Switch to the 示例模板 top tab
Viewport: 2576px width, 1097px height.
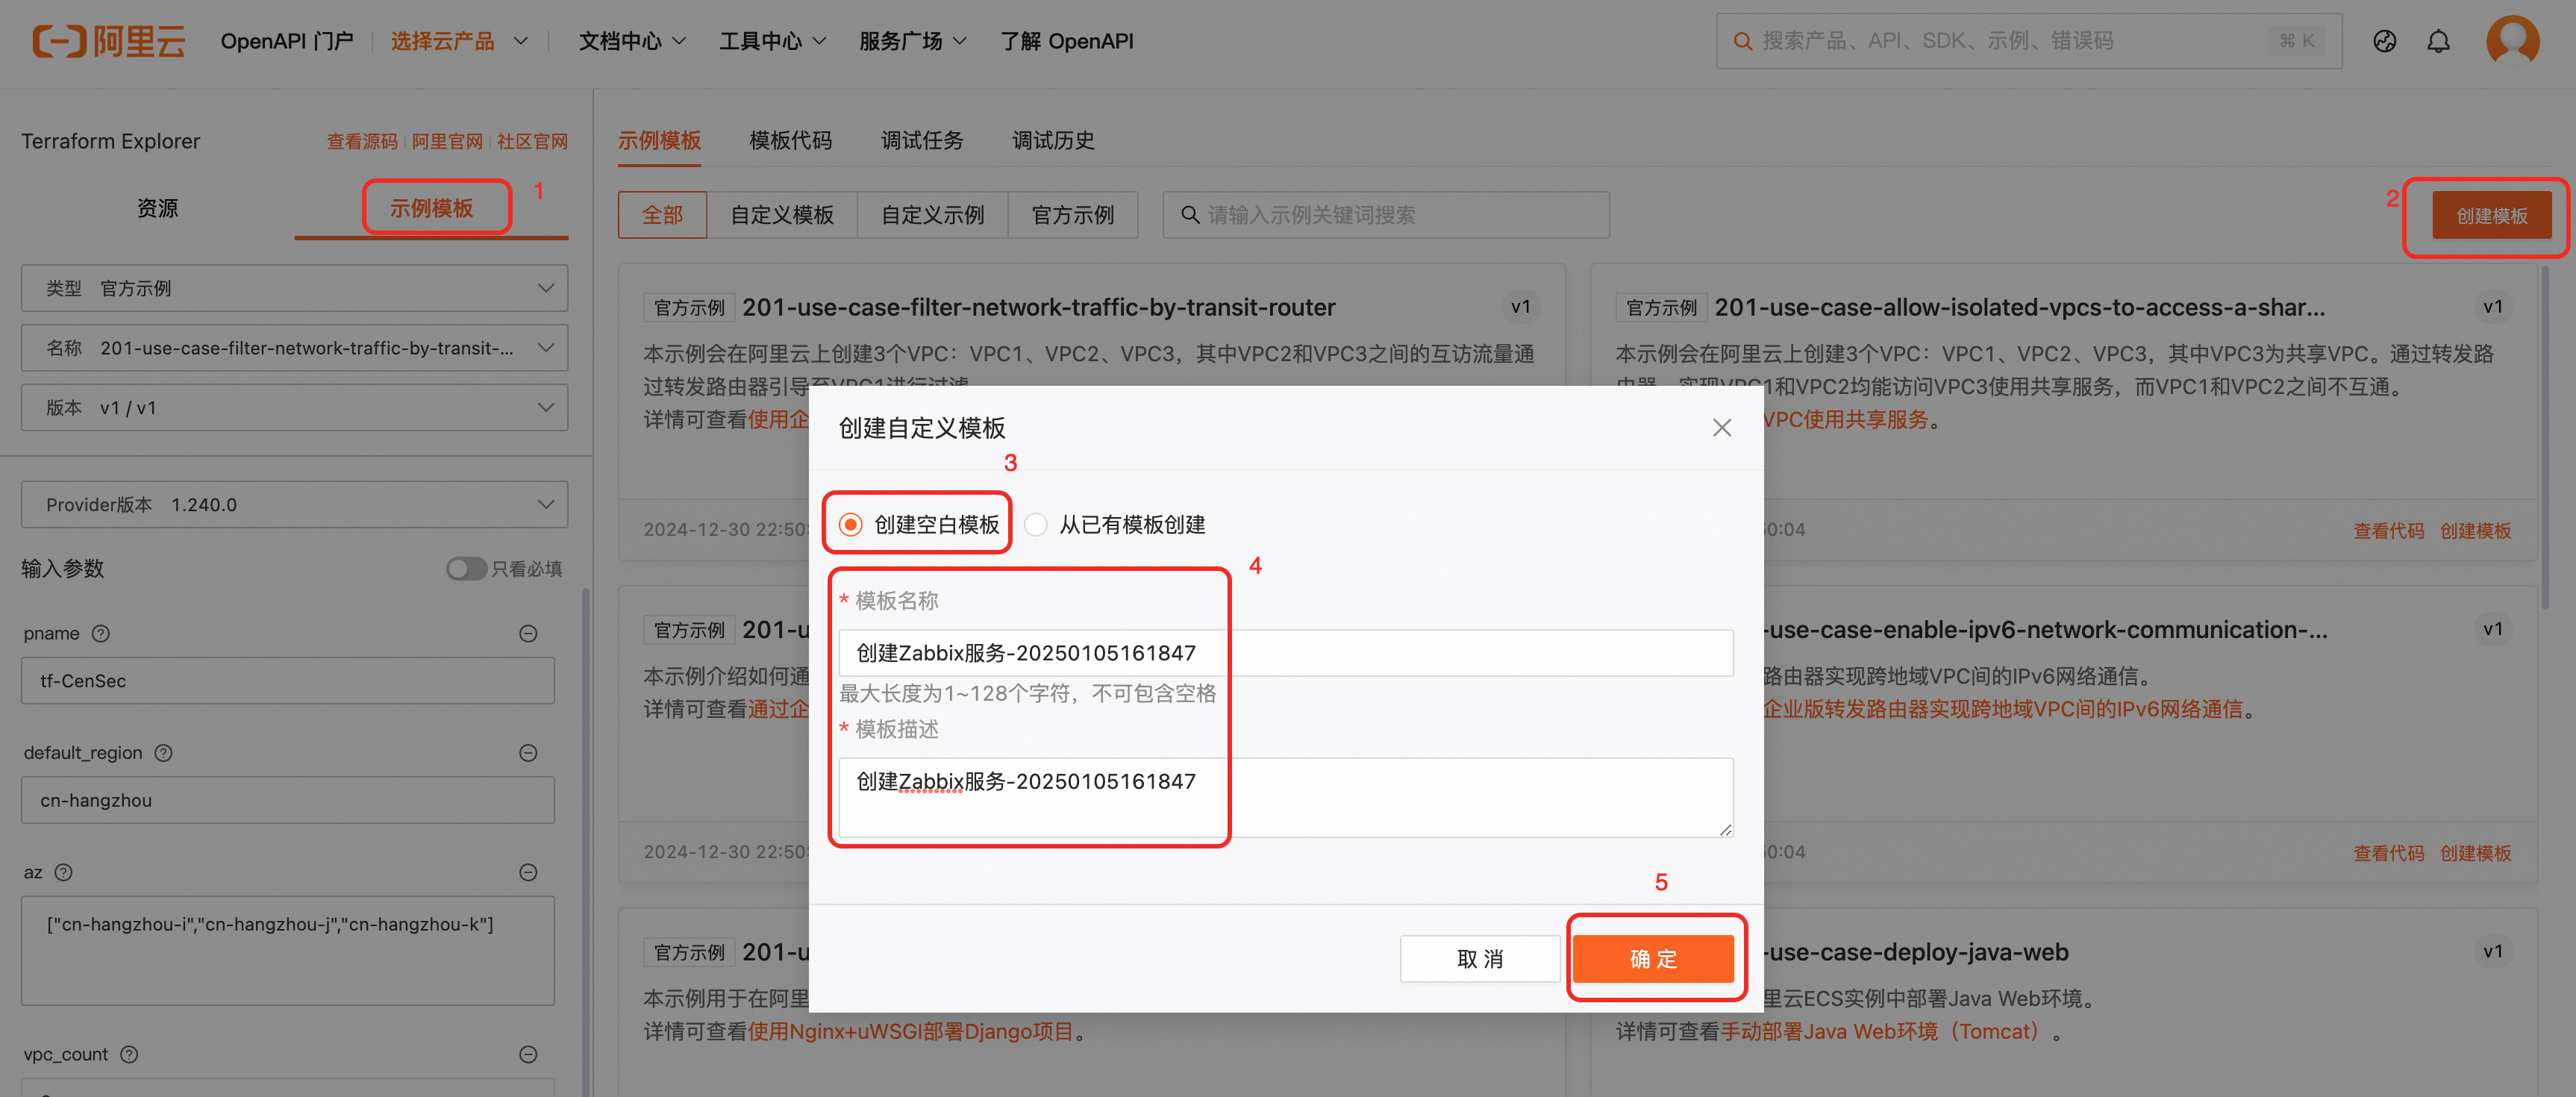[x=659, y=141]
